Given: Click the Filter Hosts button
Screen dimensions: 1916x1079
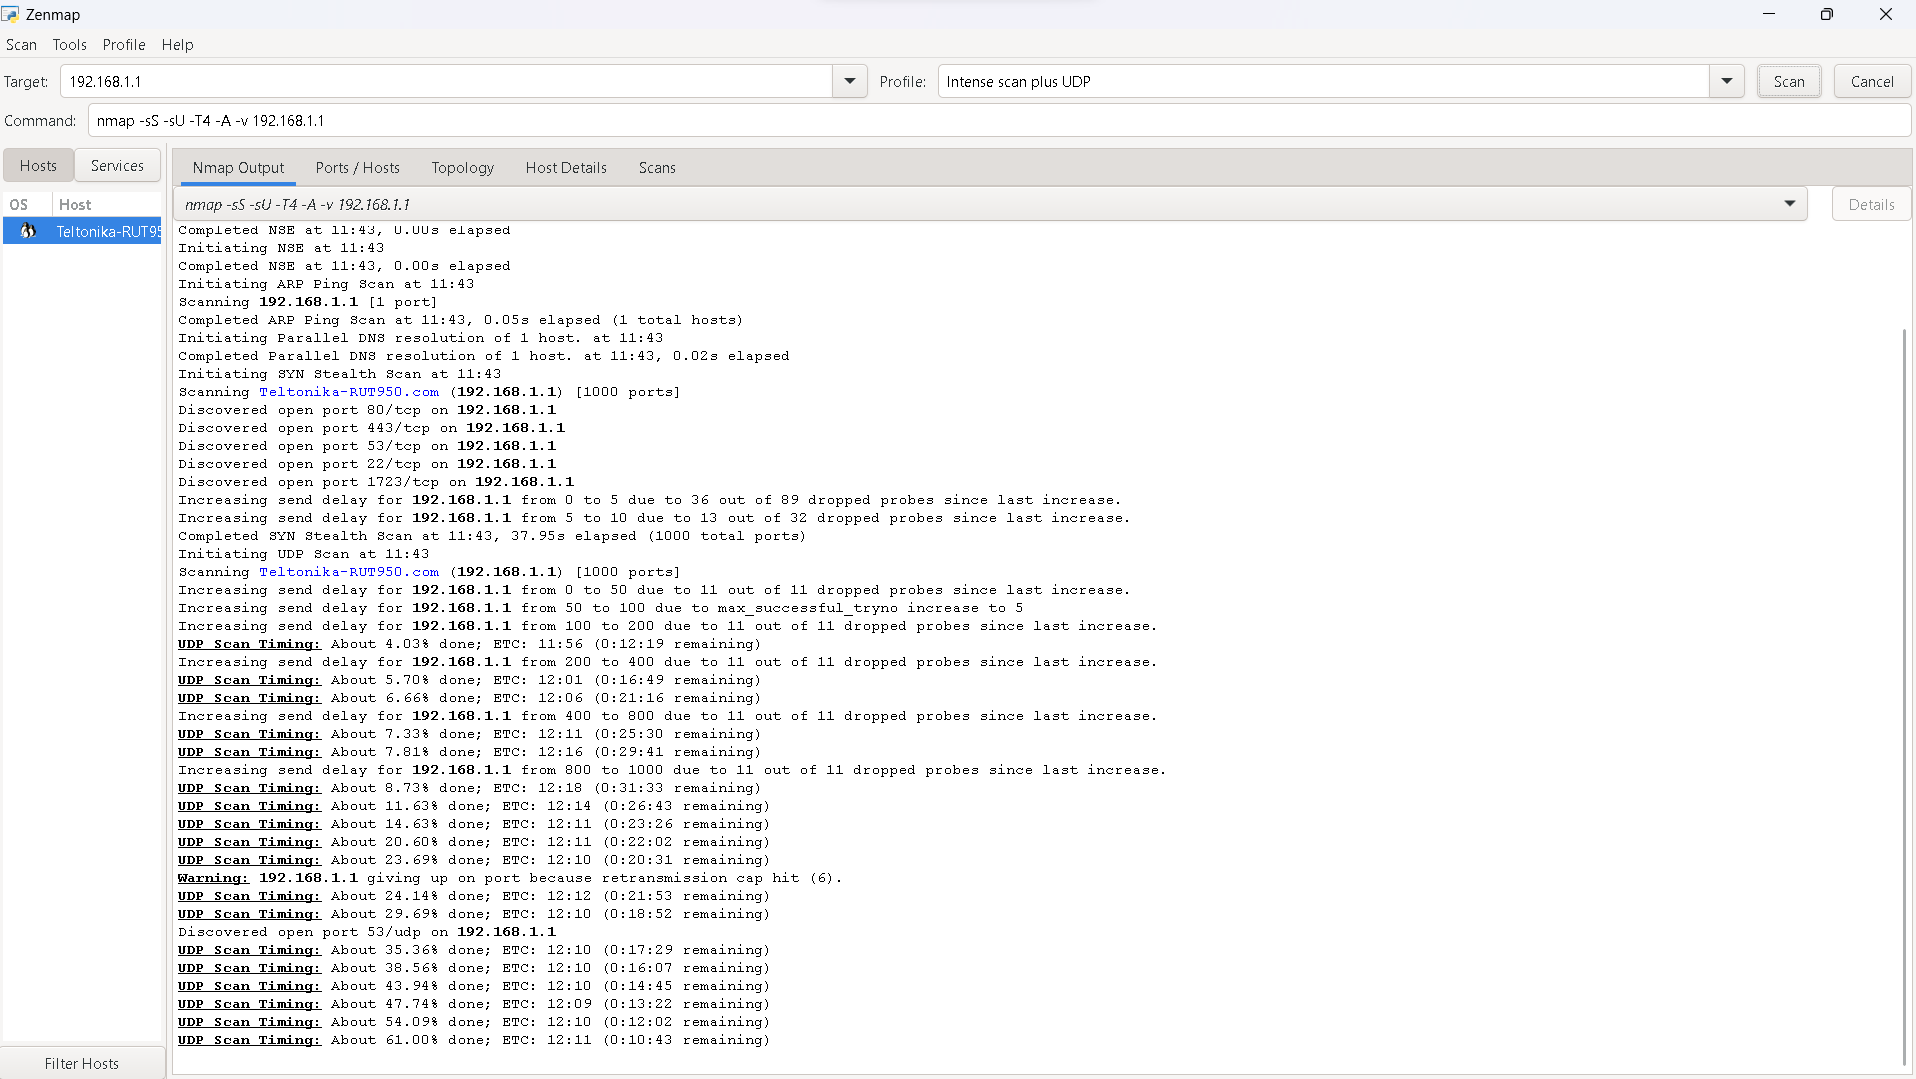Looking at the screenshot, I should pyautogui.click(x=82, y=1063).
